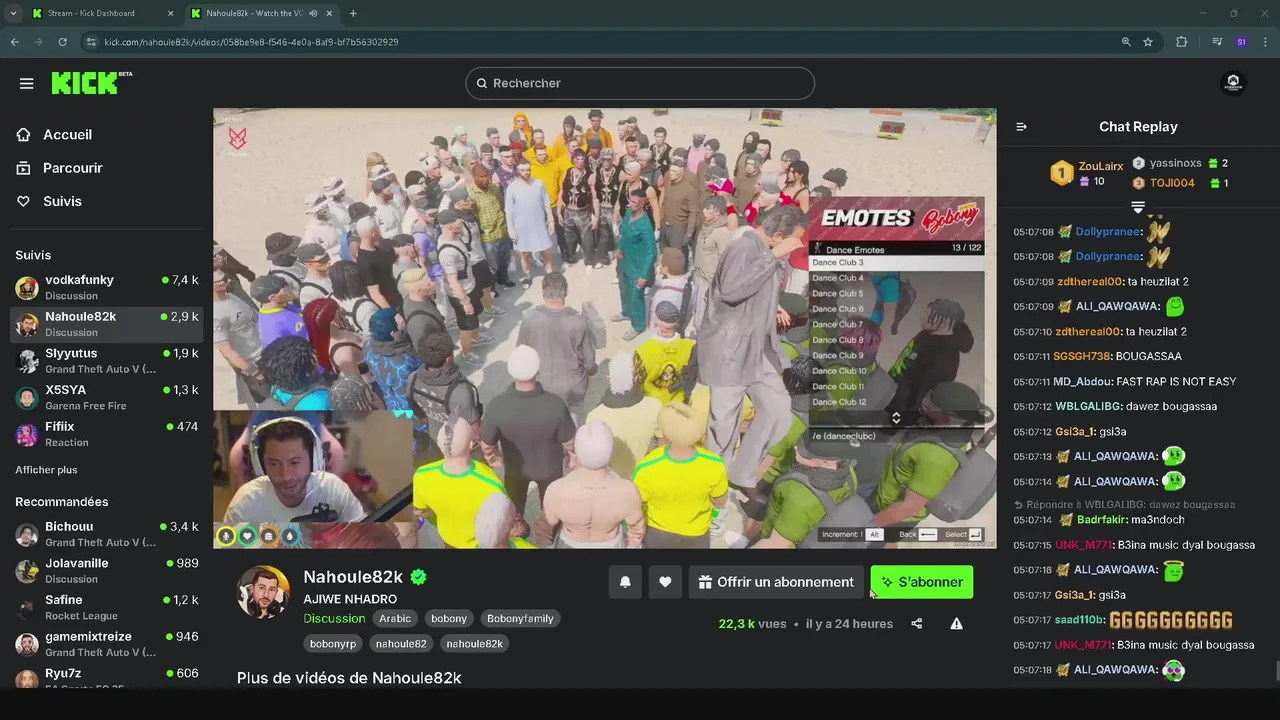This screenshot has height=720, width=1280.
Task: Open the Chrome profile S1 avatar
Action: tap(1242, 42)
